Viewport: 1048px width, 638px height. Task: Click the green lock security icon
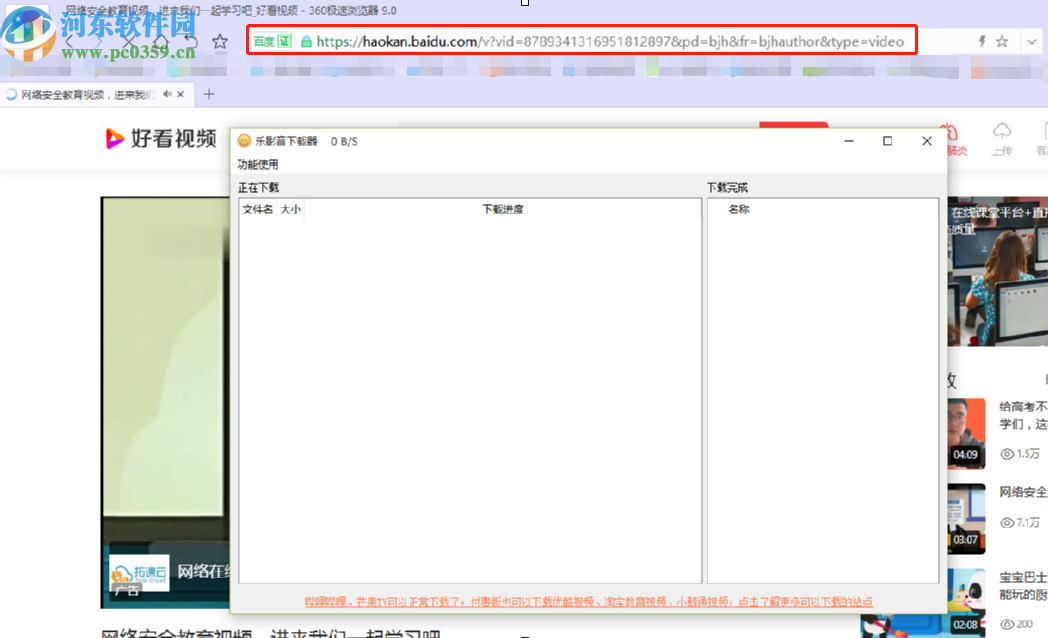306,42
